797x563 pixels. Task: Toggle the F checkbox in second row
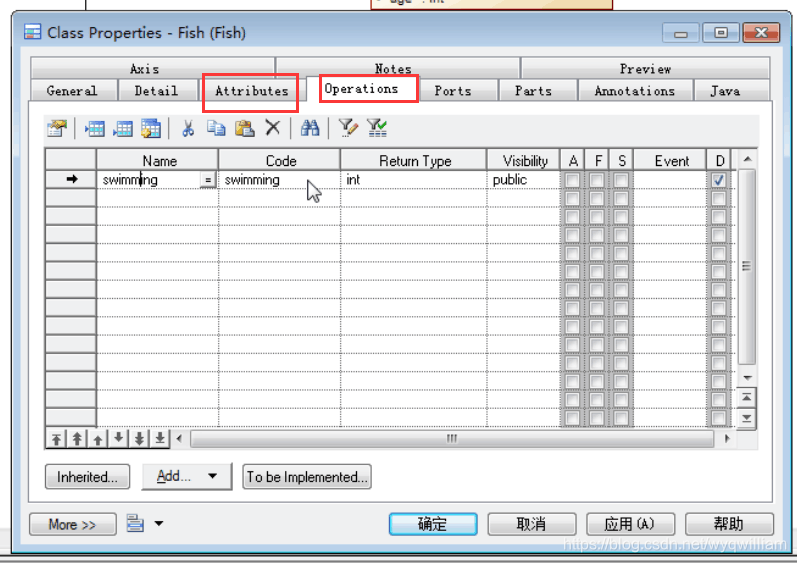tap(597, 198)
